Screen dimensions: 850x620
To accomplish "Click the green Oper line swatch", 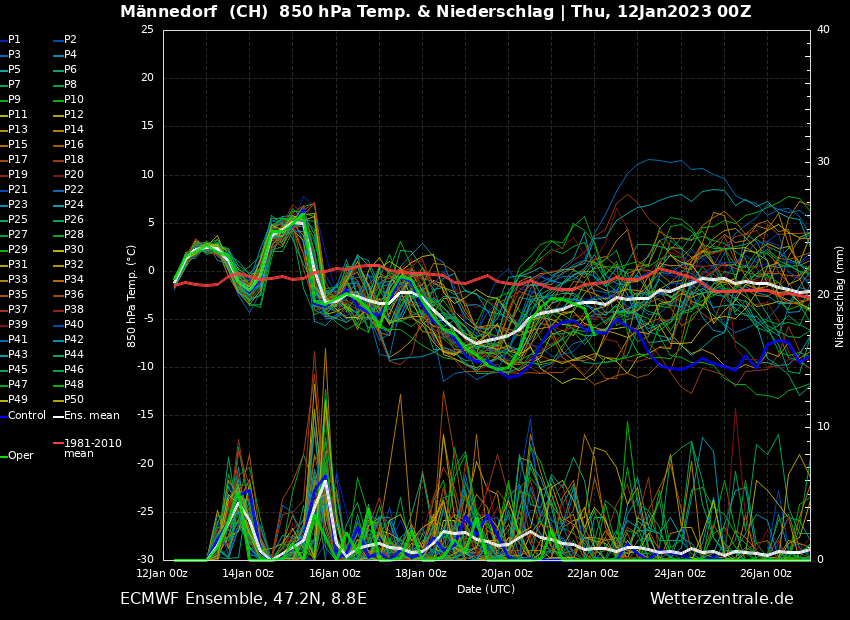I will click(x=3, y=455).
